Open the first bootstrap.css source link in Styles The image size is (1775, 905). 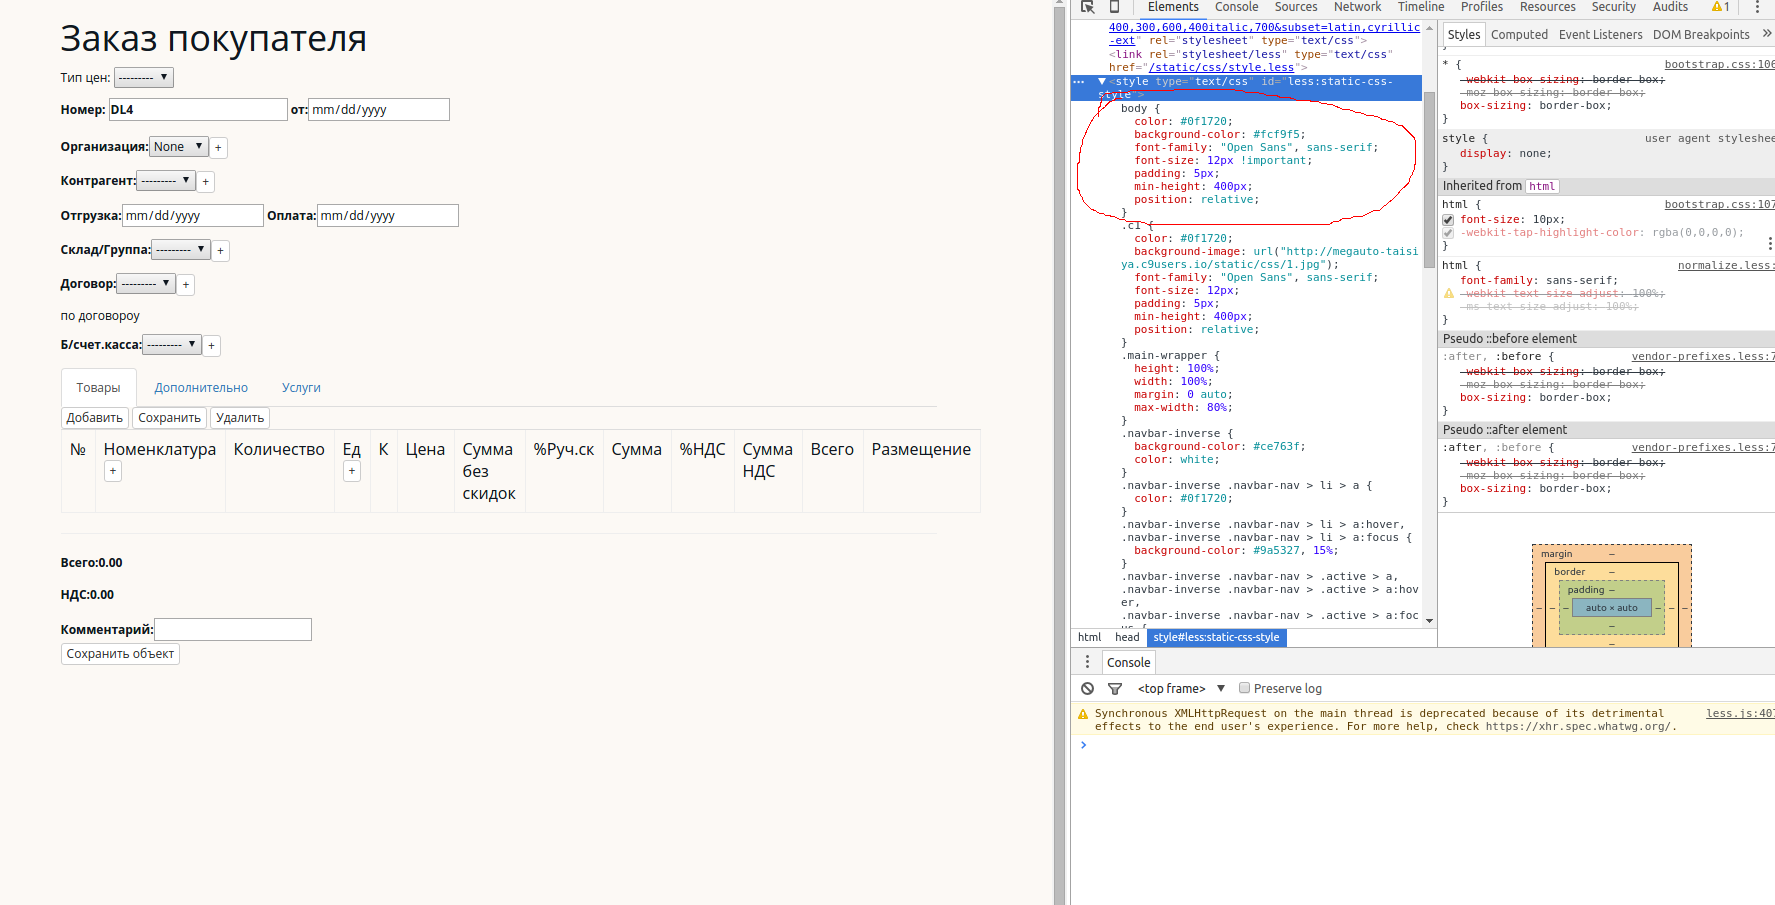1719,65
